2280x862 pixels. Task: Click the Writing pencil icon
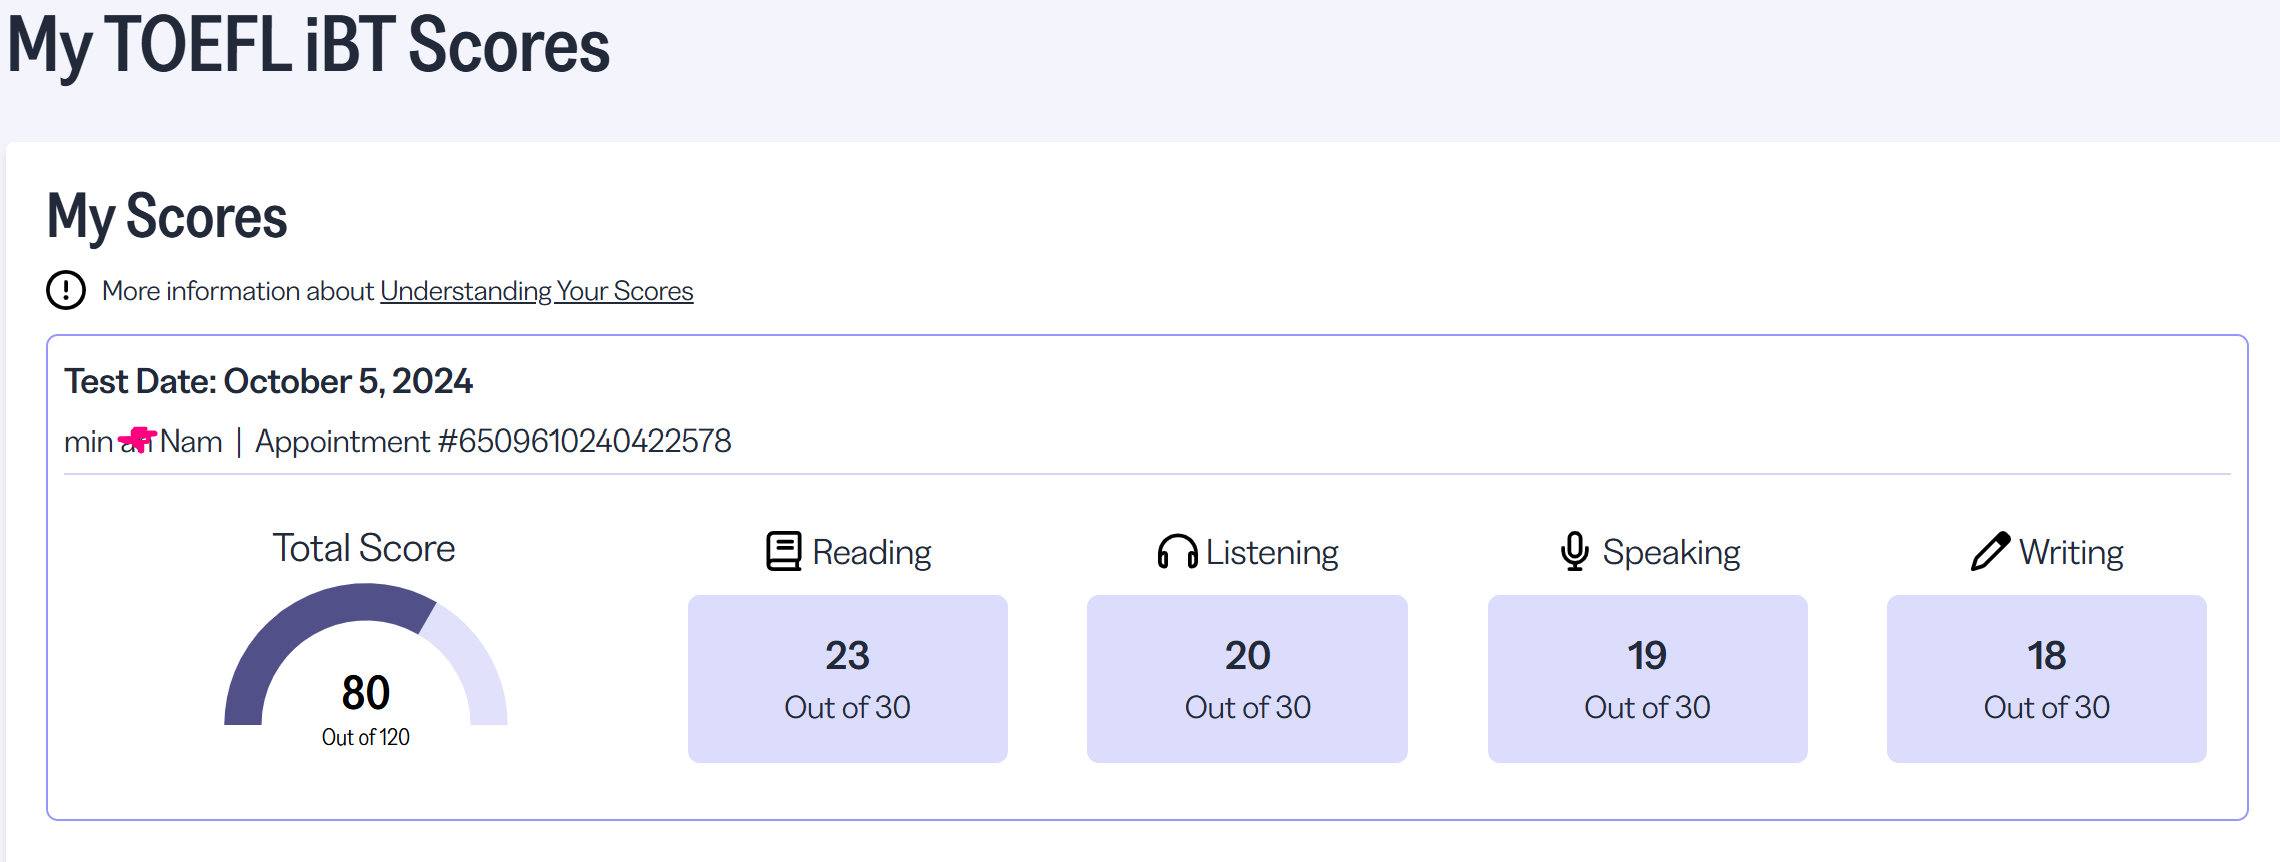(1990, 551)
